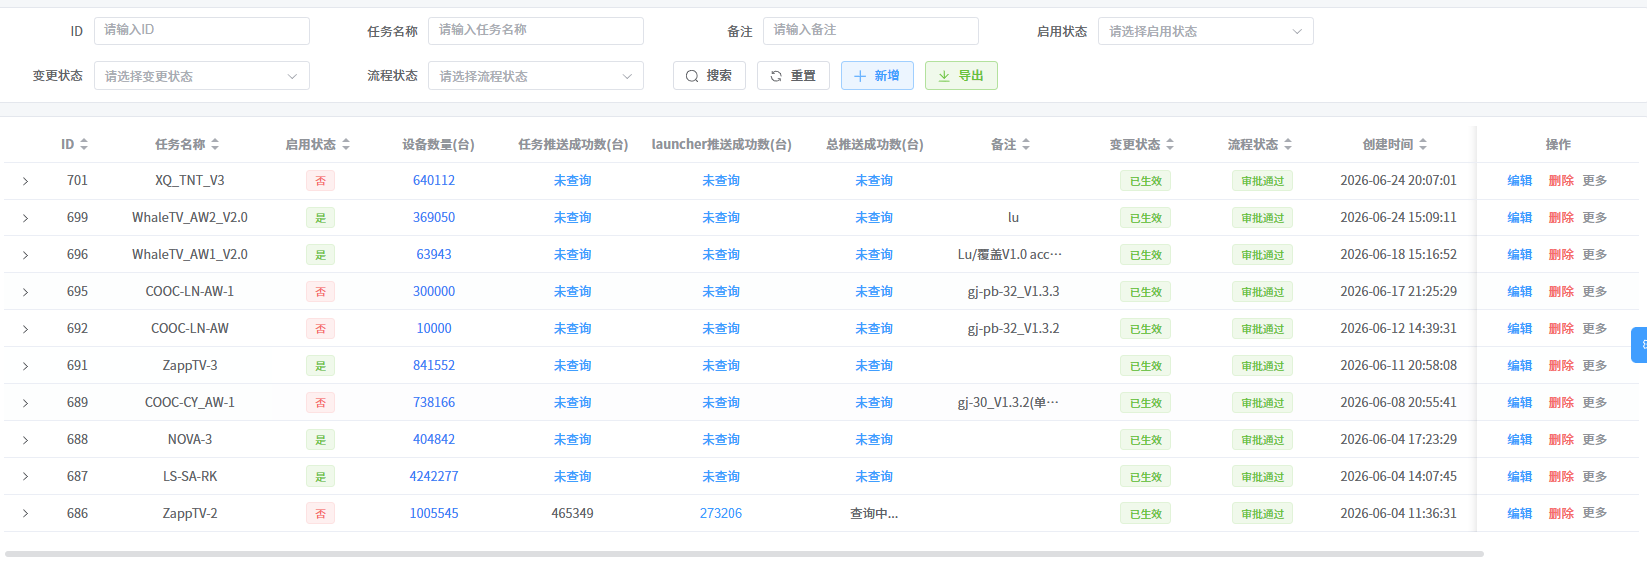Screen dimensions: 1647x561
Task: Sort by 变更状态 column arrows
Action: pyautogui.click(x=1170, y=145)
